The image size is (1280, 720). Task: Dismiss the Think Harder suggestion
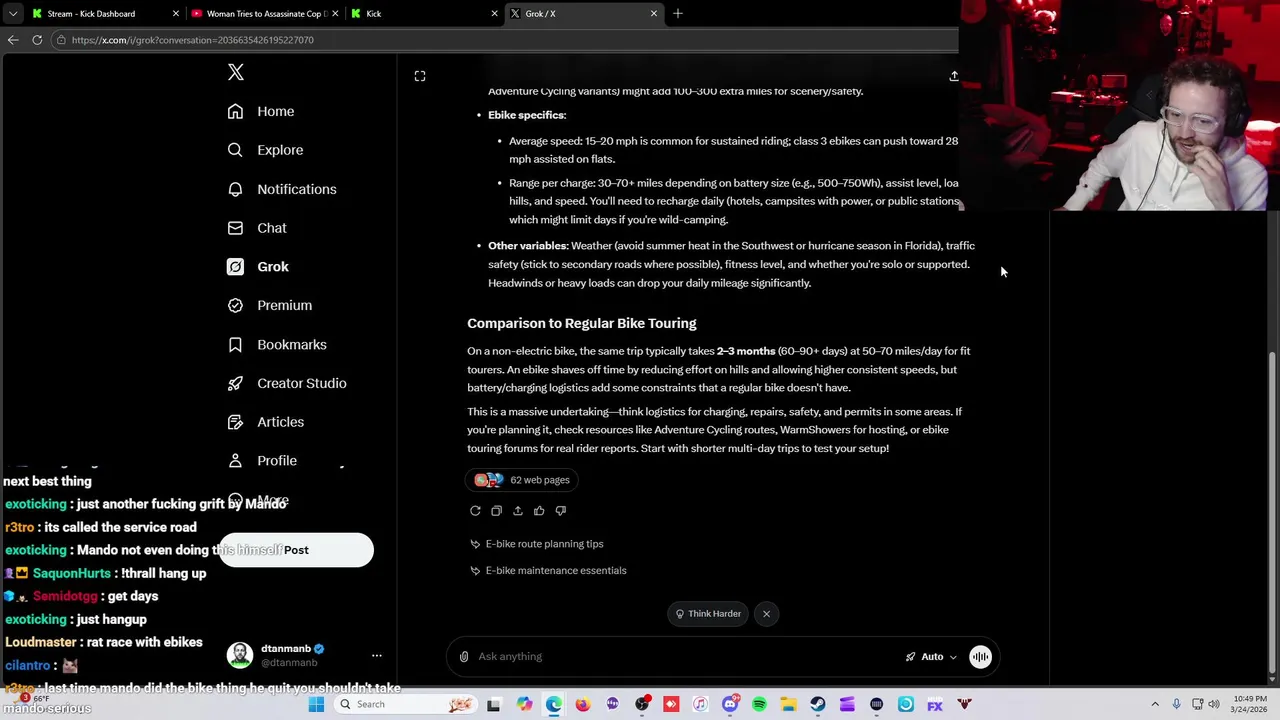[x=766, y=614]
